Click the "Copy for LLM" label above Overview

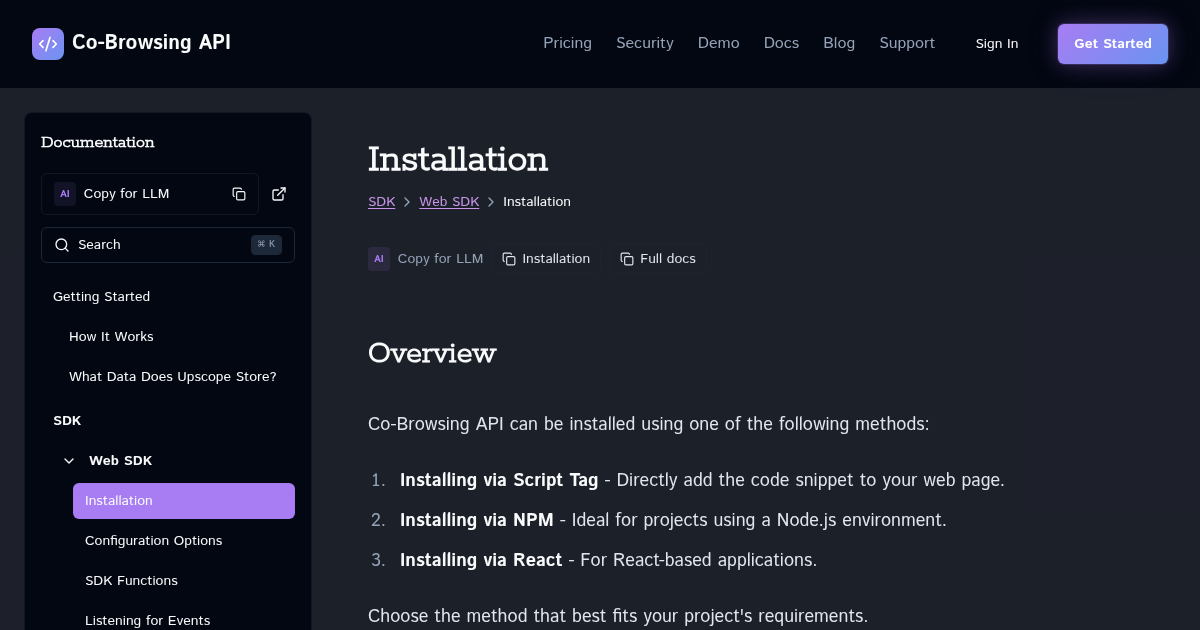(x=440, y=259)
